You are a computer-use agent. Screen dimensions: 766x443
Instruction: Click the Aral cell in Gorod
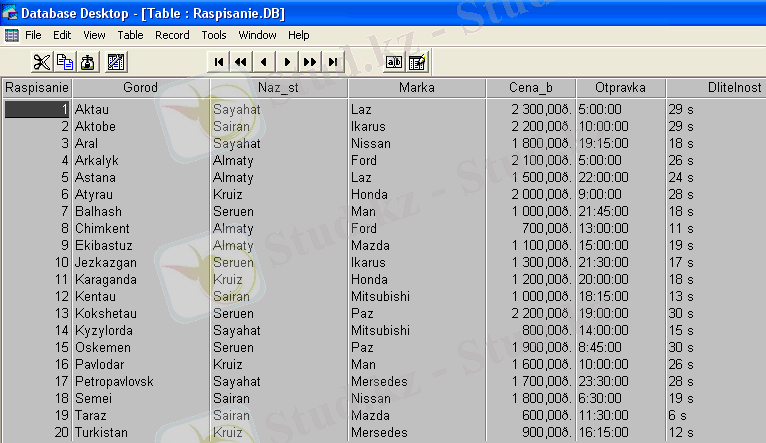click(141, 144)
